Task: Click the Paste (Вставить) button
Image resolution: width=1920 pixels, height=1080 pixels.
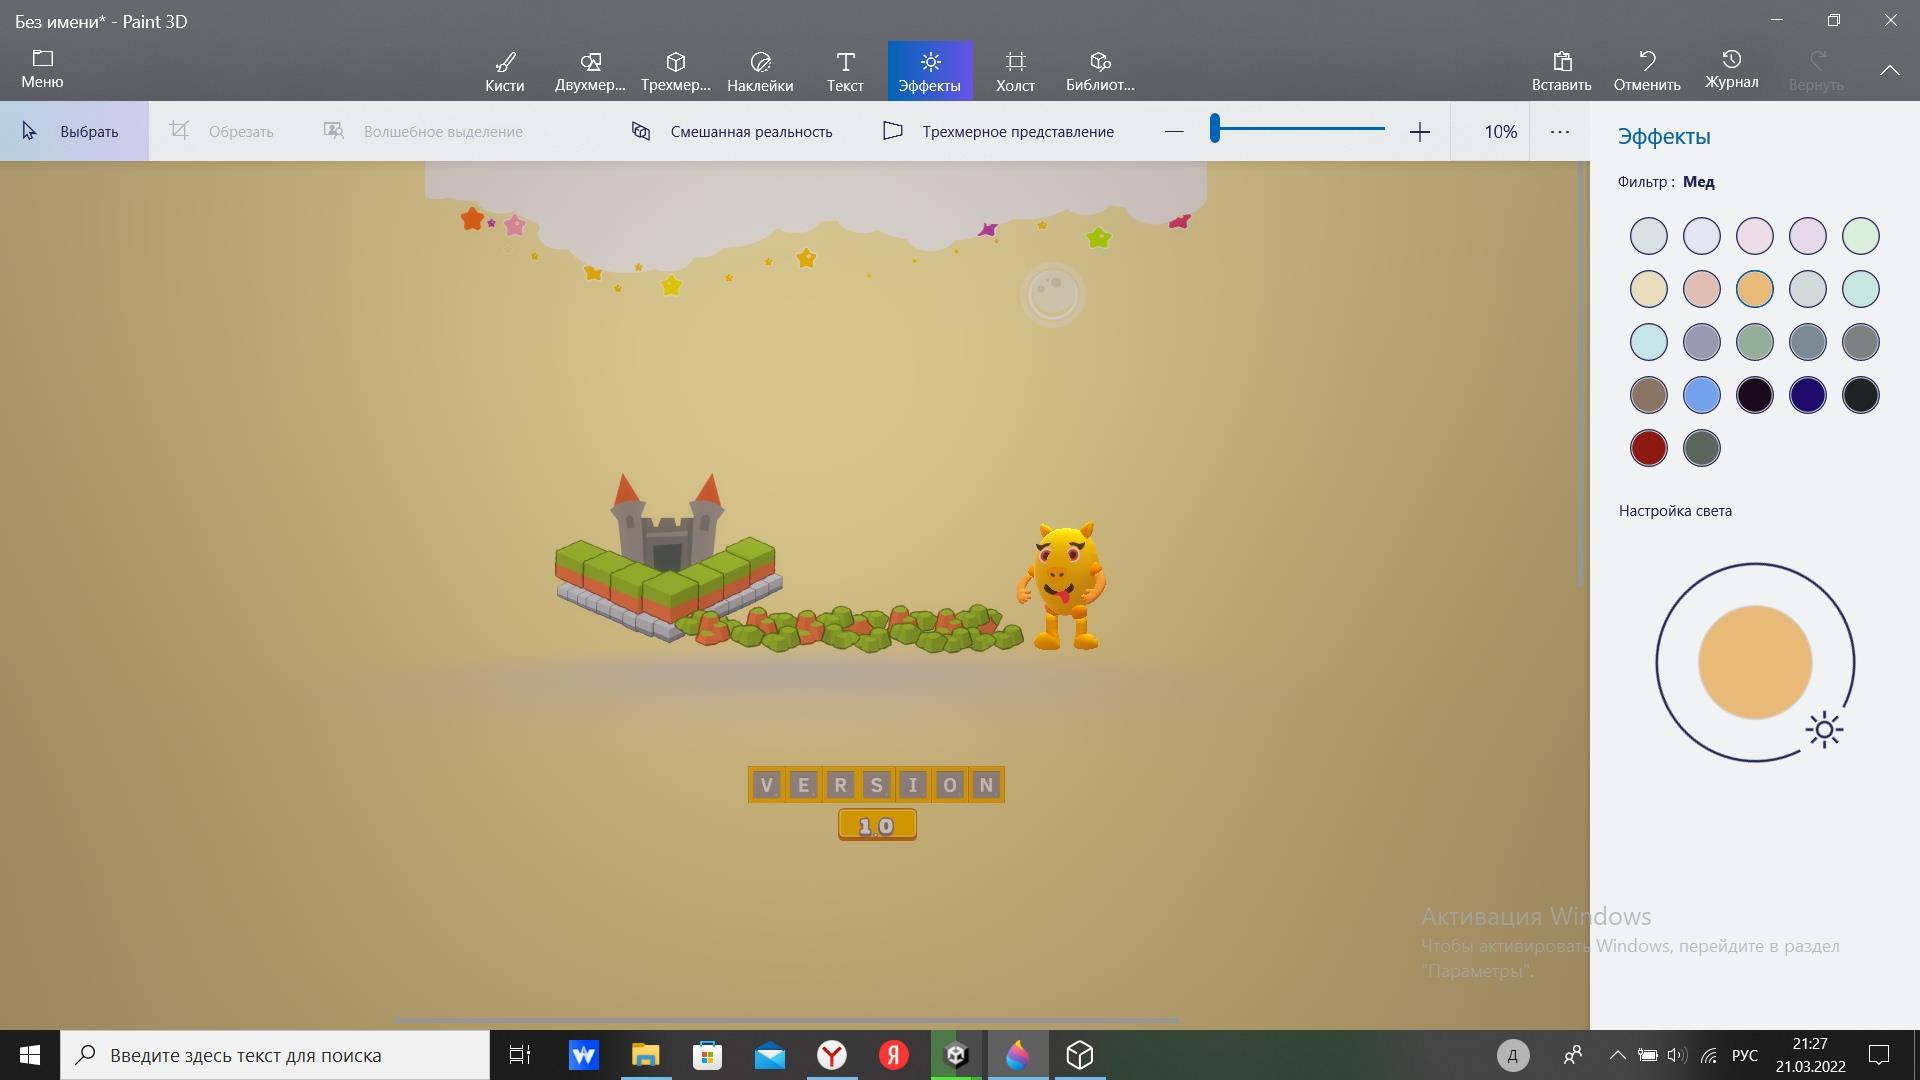Action: click(1561, 71)
